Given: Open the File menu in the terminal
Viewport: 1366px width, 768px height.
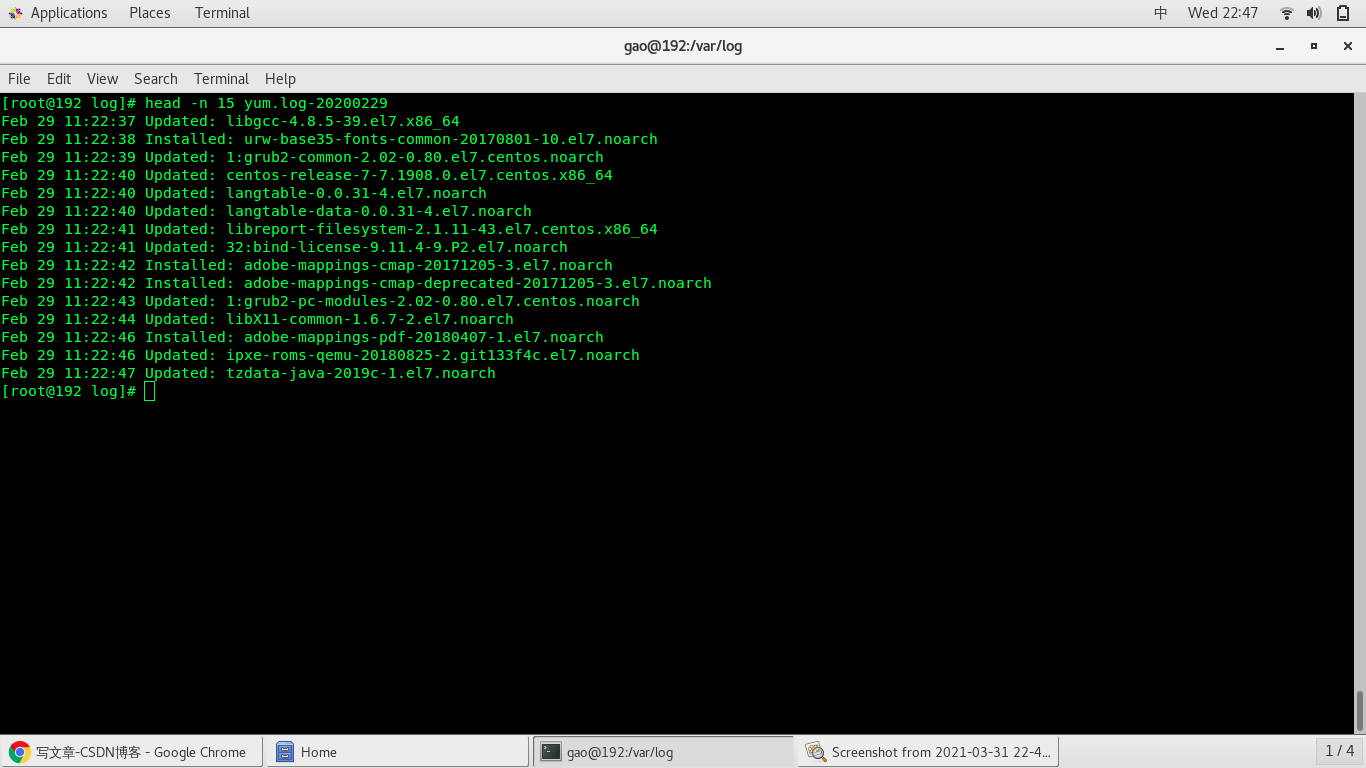Looking at the screenshot, I should (x=18, y=78).
